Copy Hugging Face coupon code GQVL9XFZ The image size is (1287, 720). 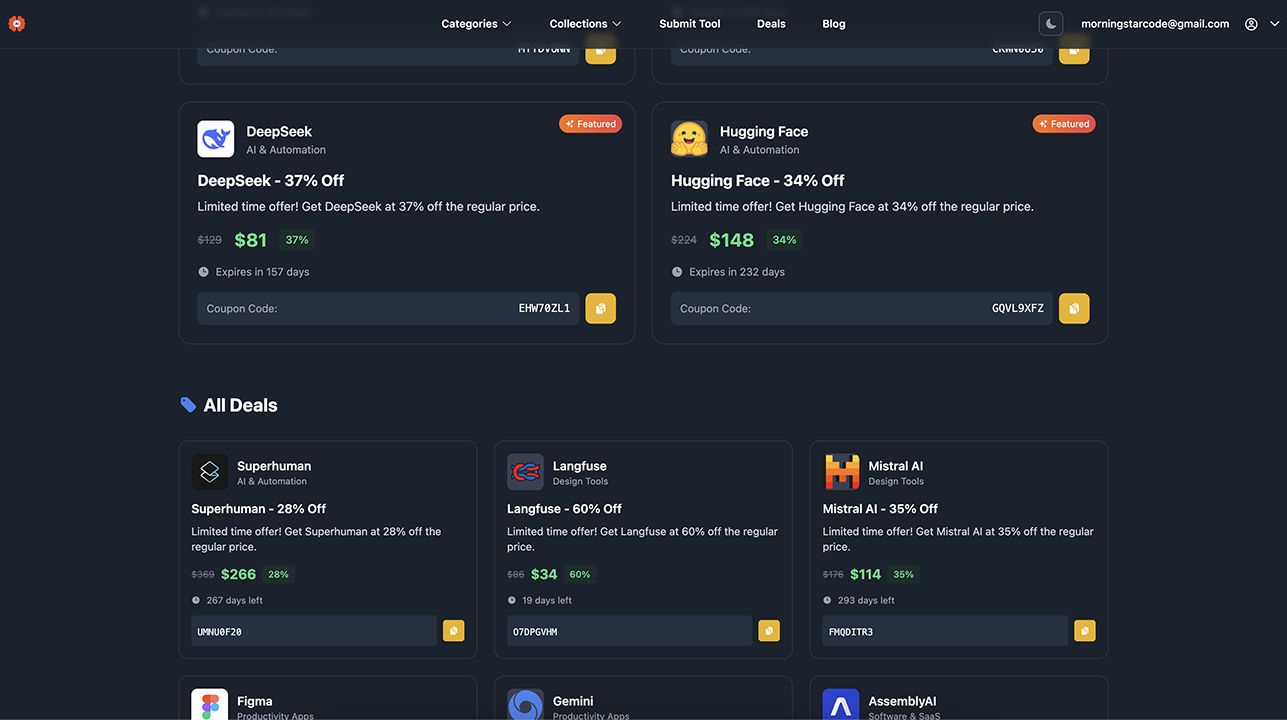[1074, 309]
